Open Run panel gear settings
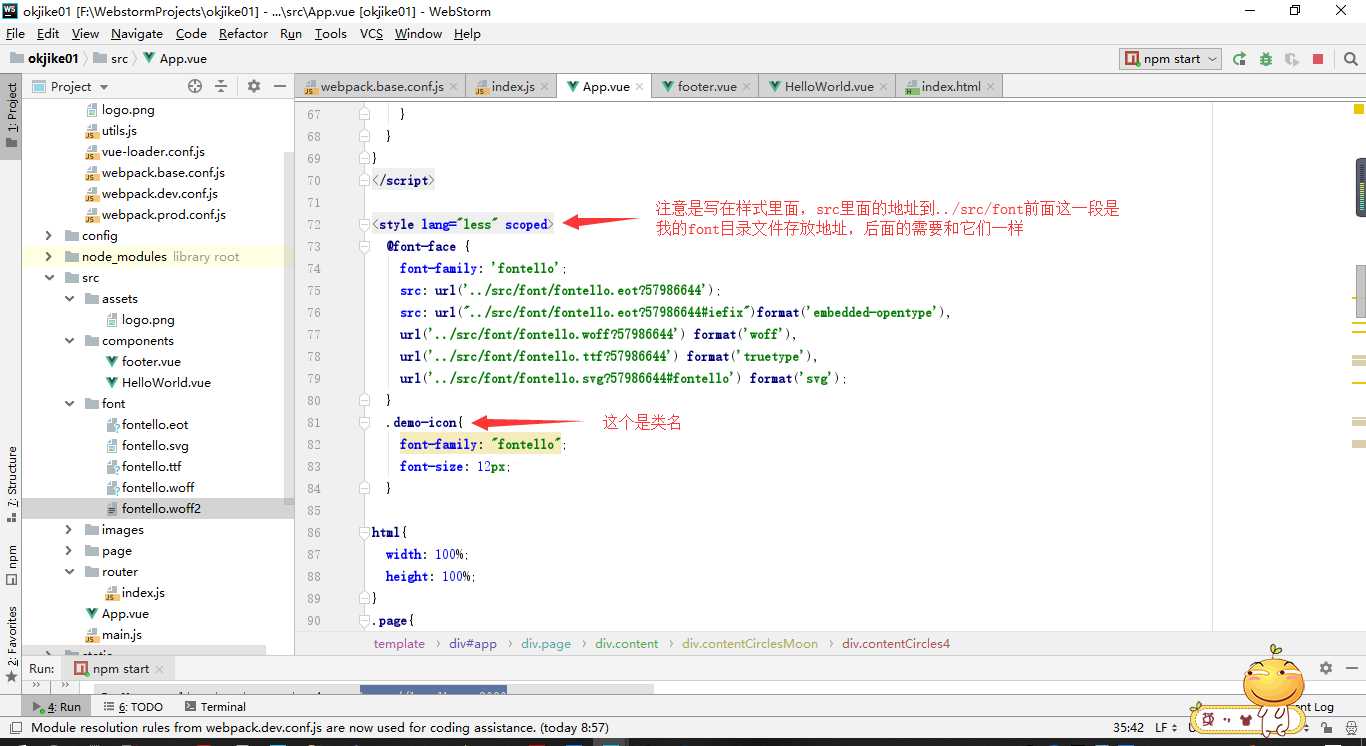This screenshot has height=746, width=1366. [1326, 668]
